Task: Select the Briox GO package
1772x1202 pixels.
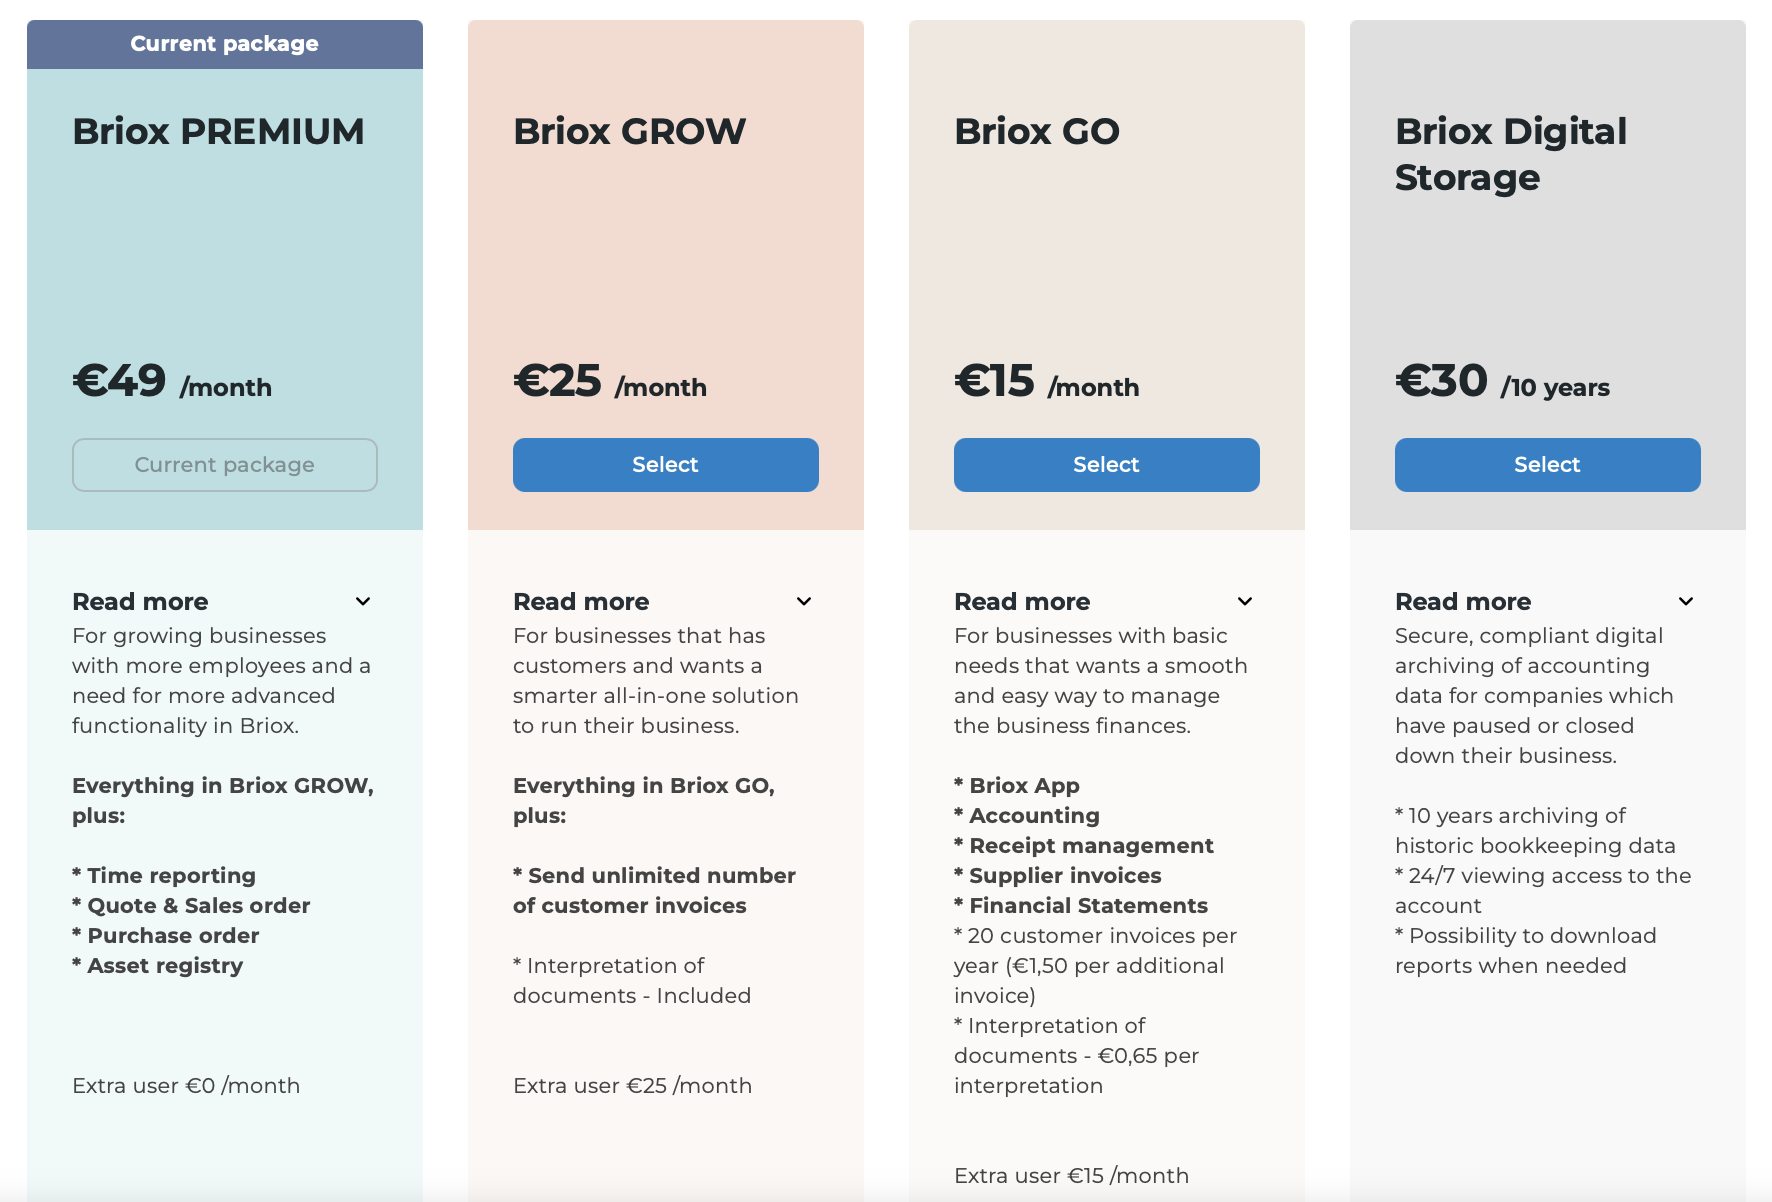Action: pos(1106,465)
